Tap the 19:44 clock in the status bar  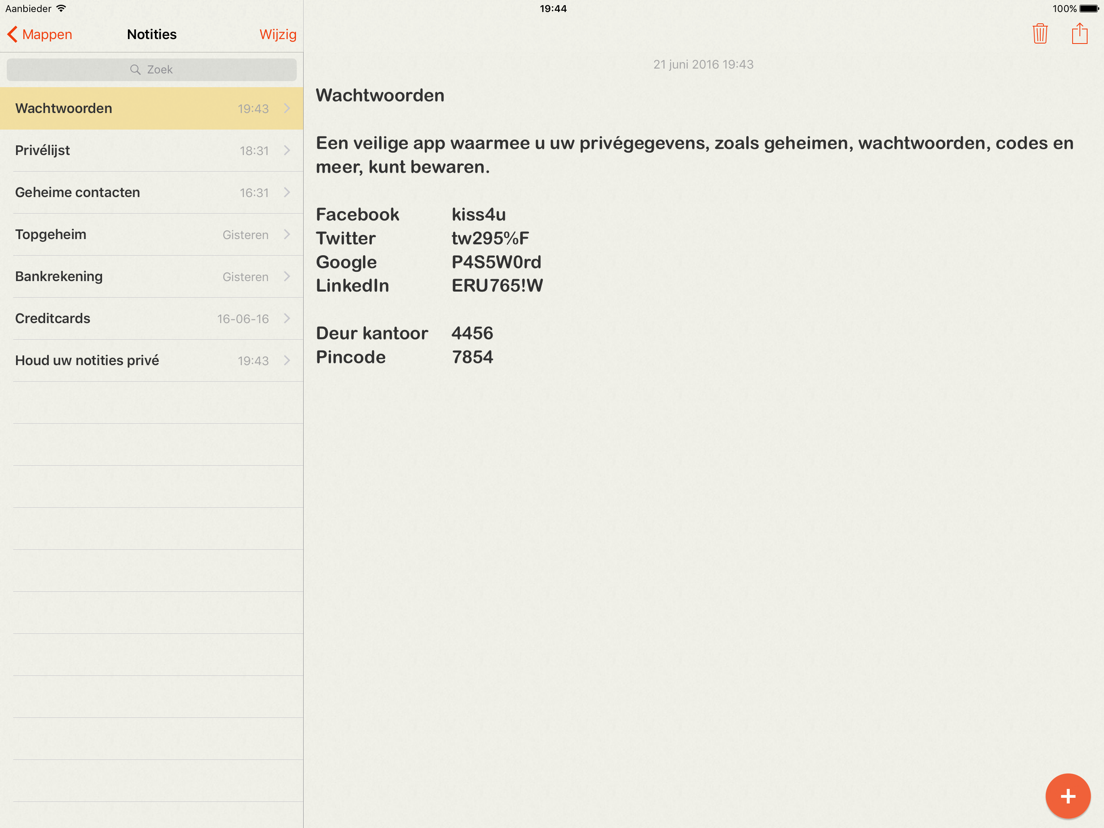[553, 8]
